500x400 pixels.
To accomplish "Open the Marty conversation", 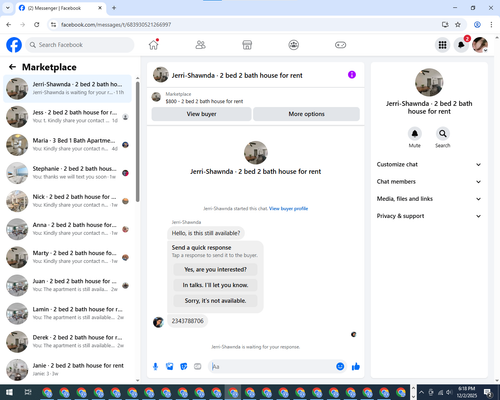I will point(68,257).
